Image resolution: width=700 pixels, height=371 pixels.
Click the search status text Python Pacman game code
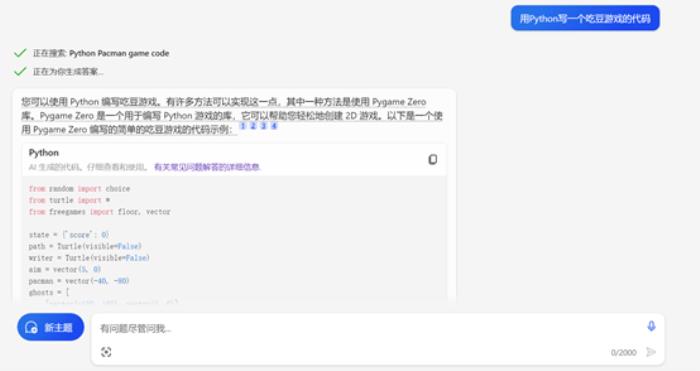(119, 53)
